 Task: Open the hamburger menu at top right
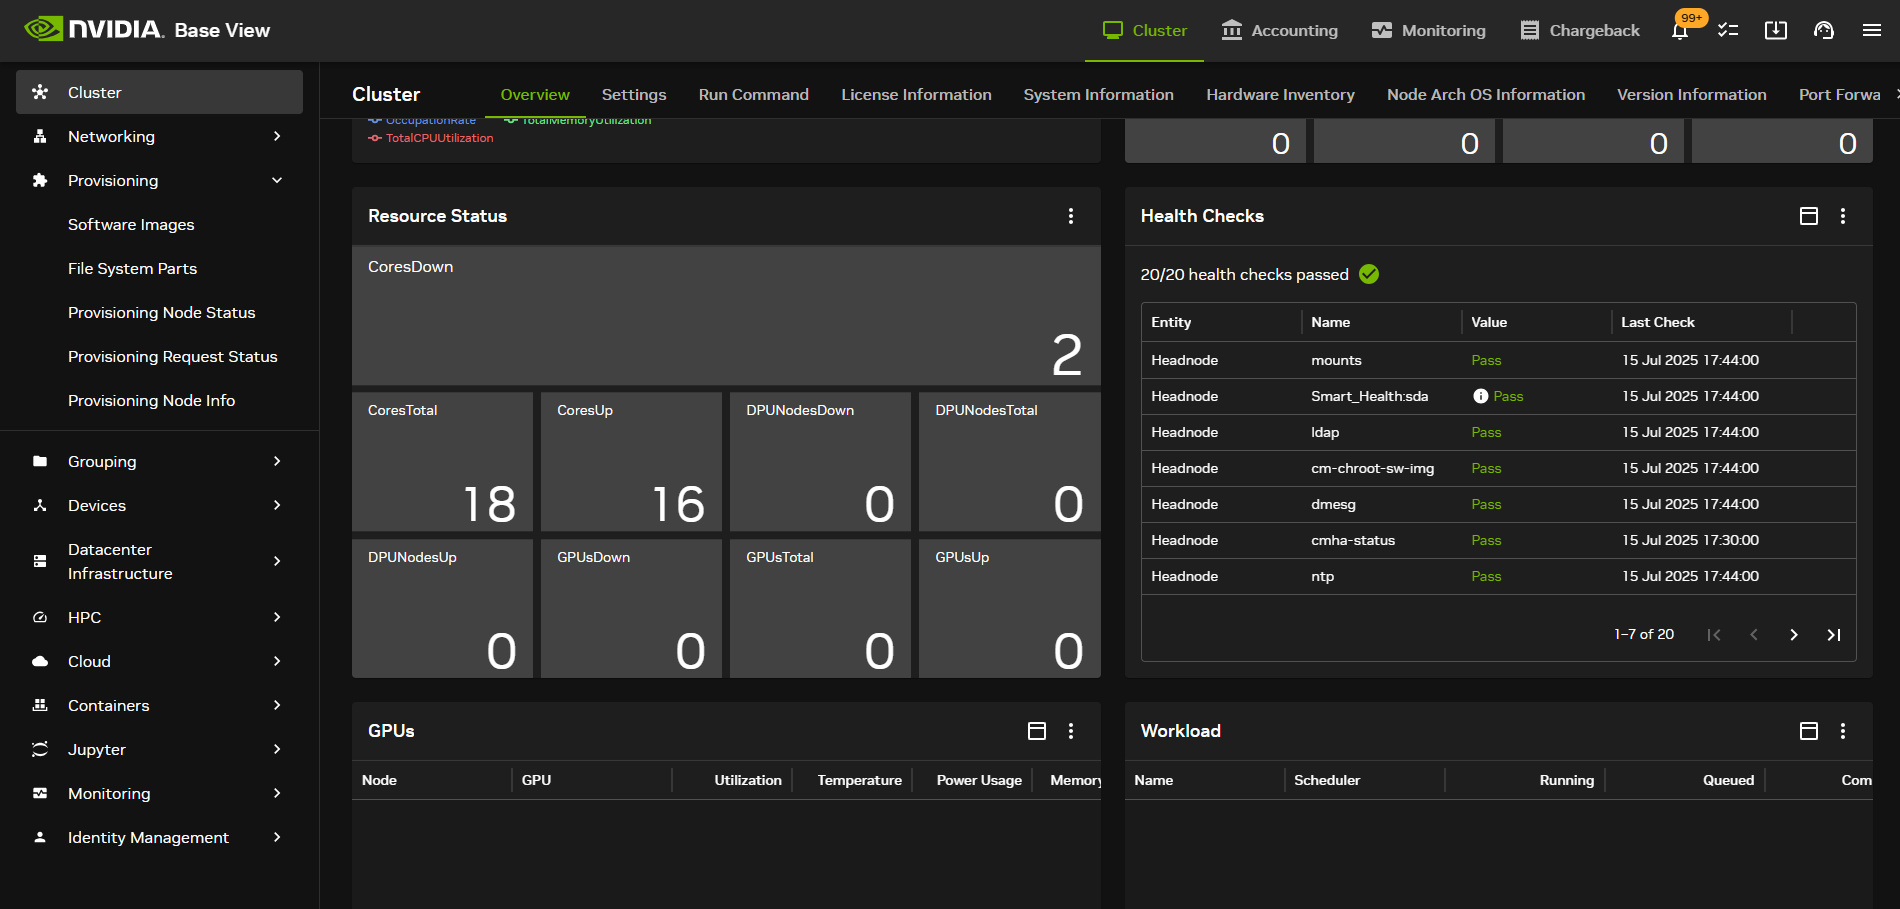point(1872,30)
